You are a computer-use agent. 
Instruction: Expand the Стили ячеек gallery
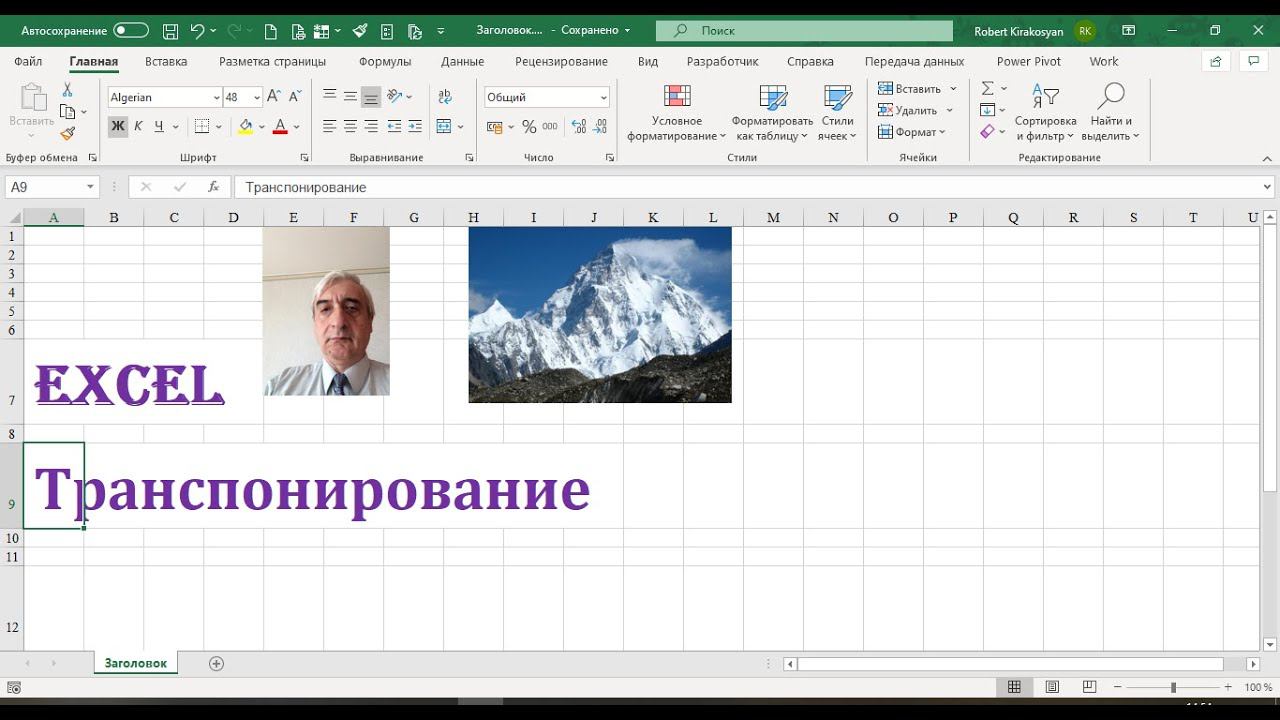click(838, 113)
